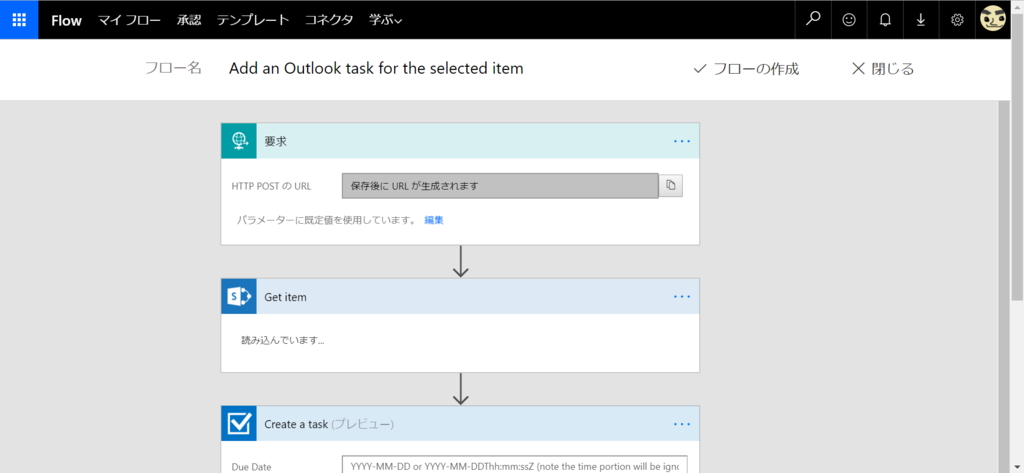This screenshot has height=473, width=1024.
Task: Open the notifications bell icon
Action: pyautogui.click(x=885, y=20)
